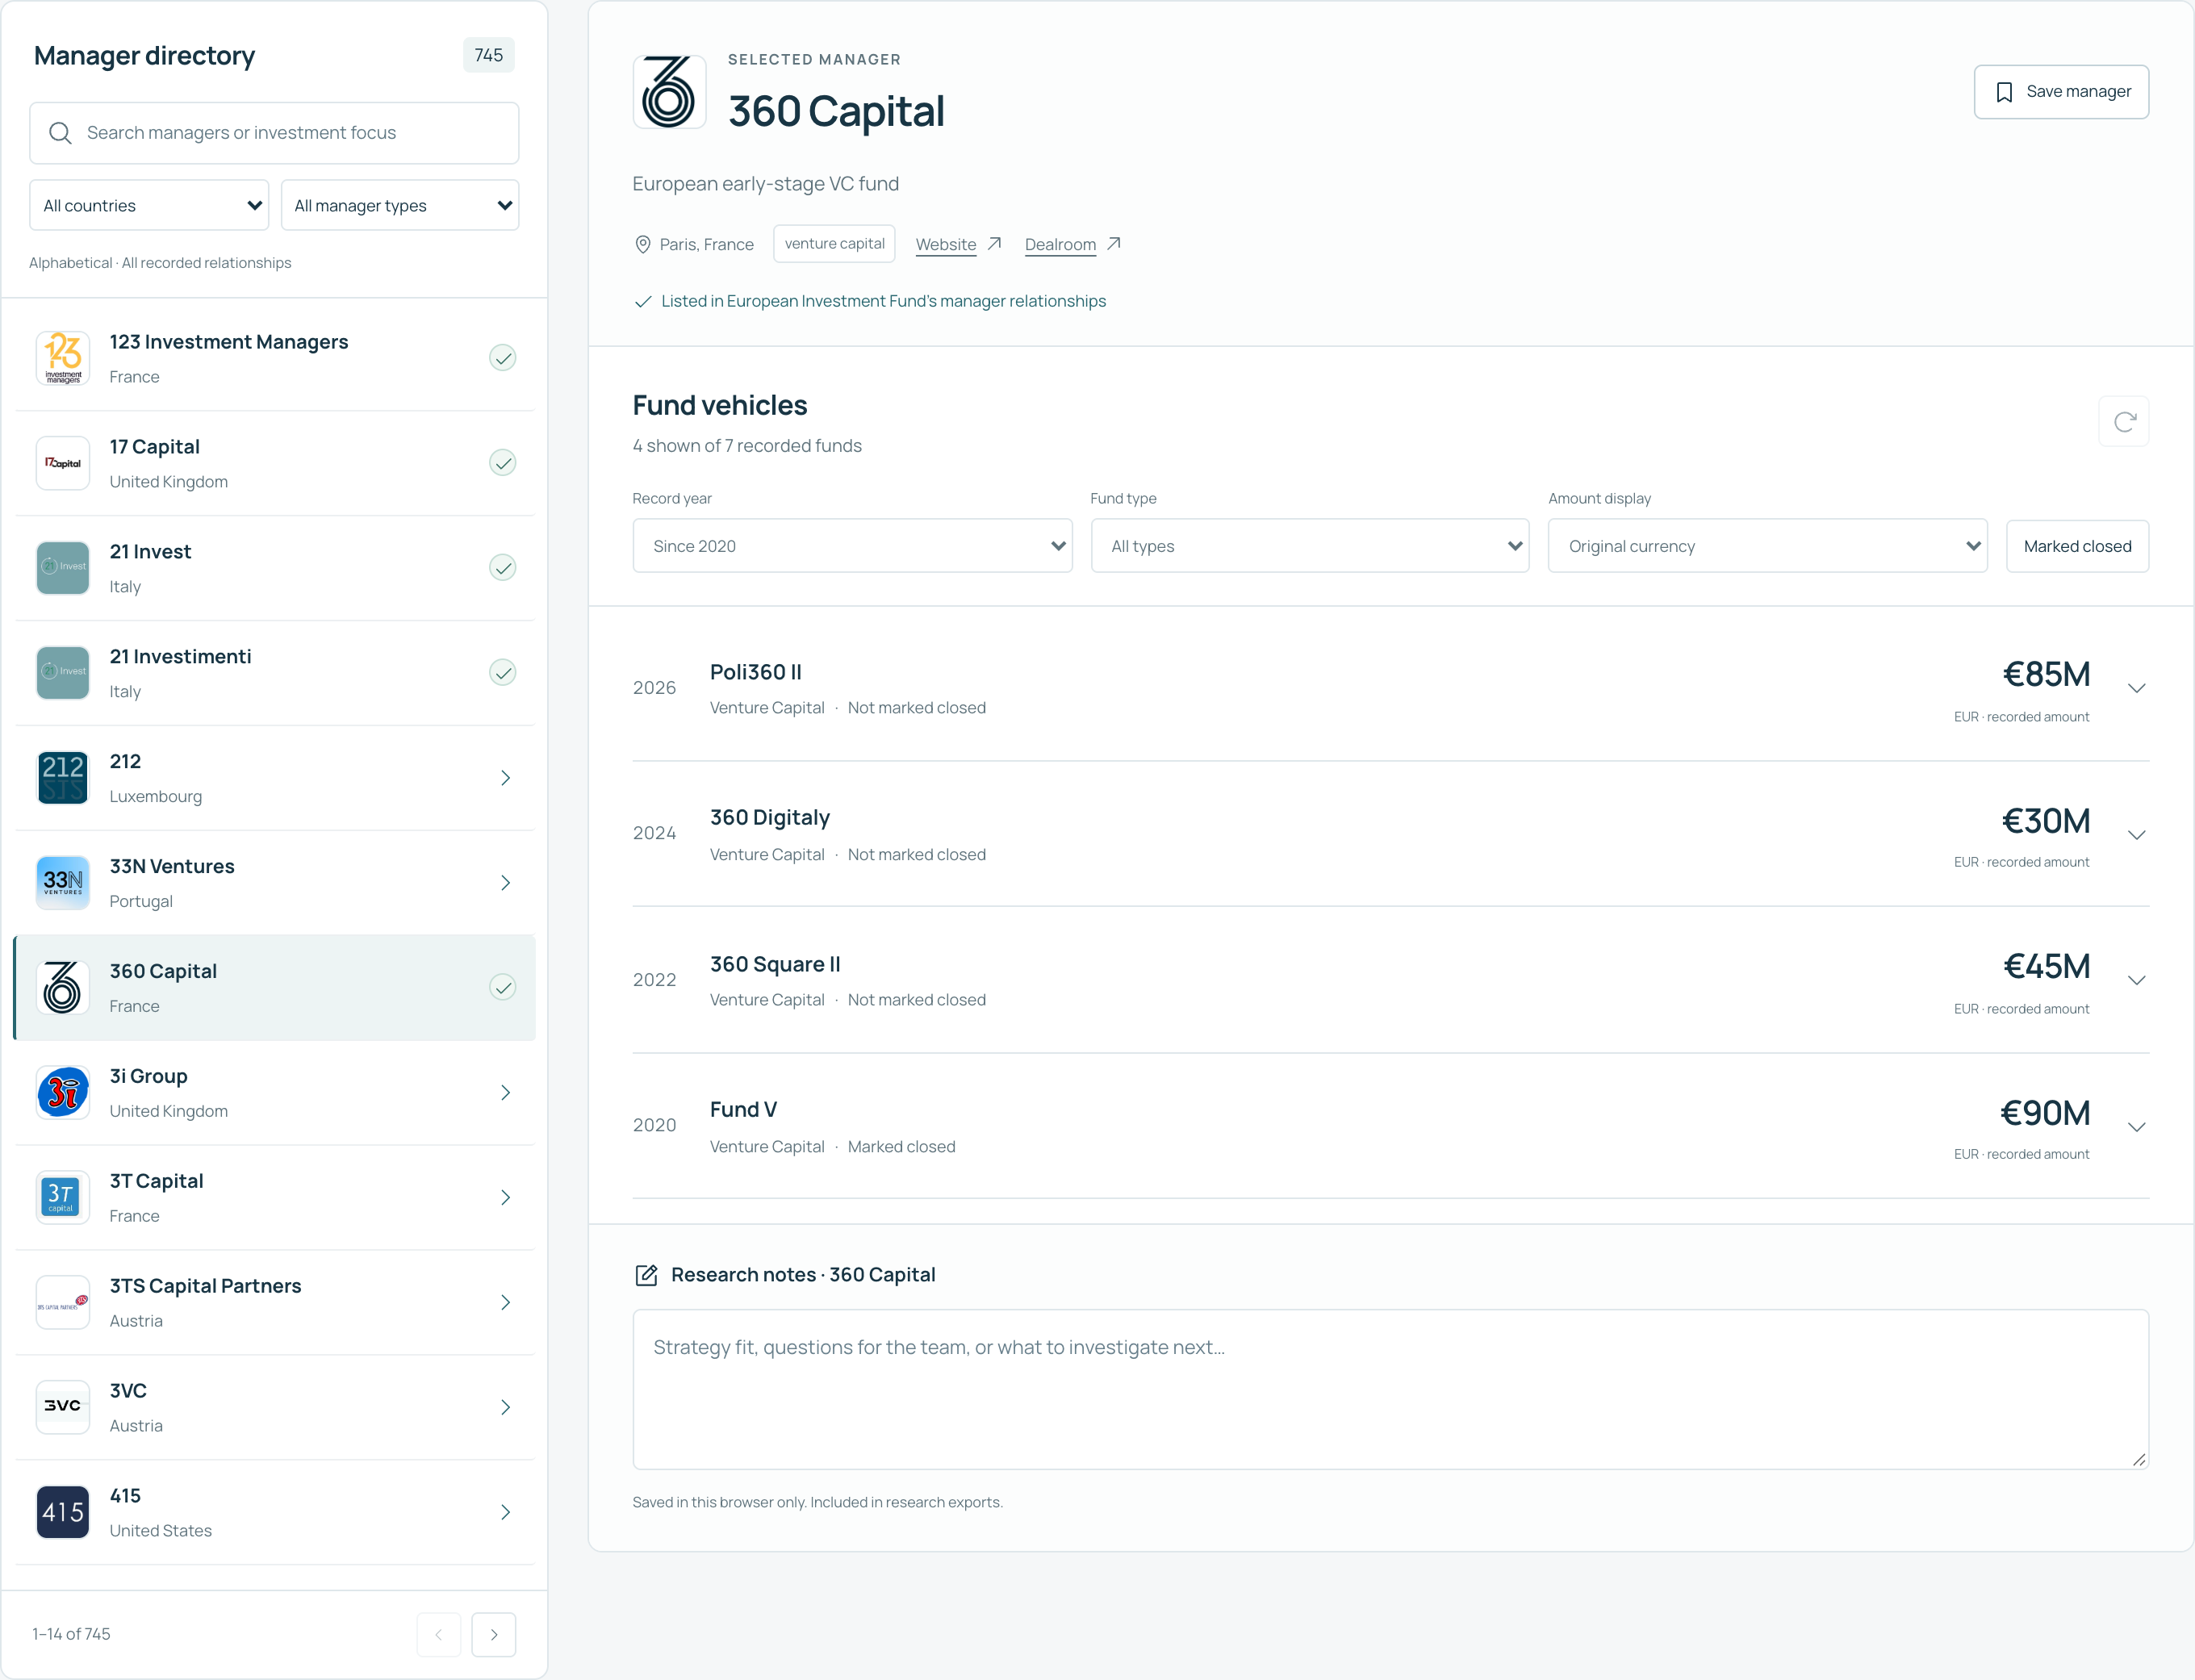This screenshot has height=1680, width=2195.
Task: Click the large 360 Capital header logo
Action: (669, 92)
